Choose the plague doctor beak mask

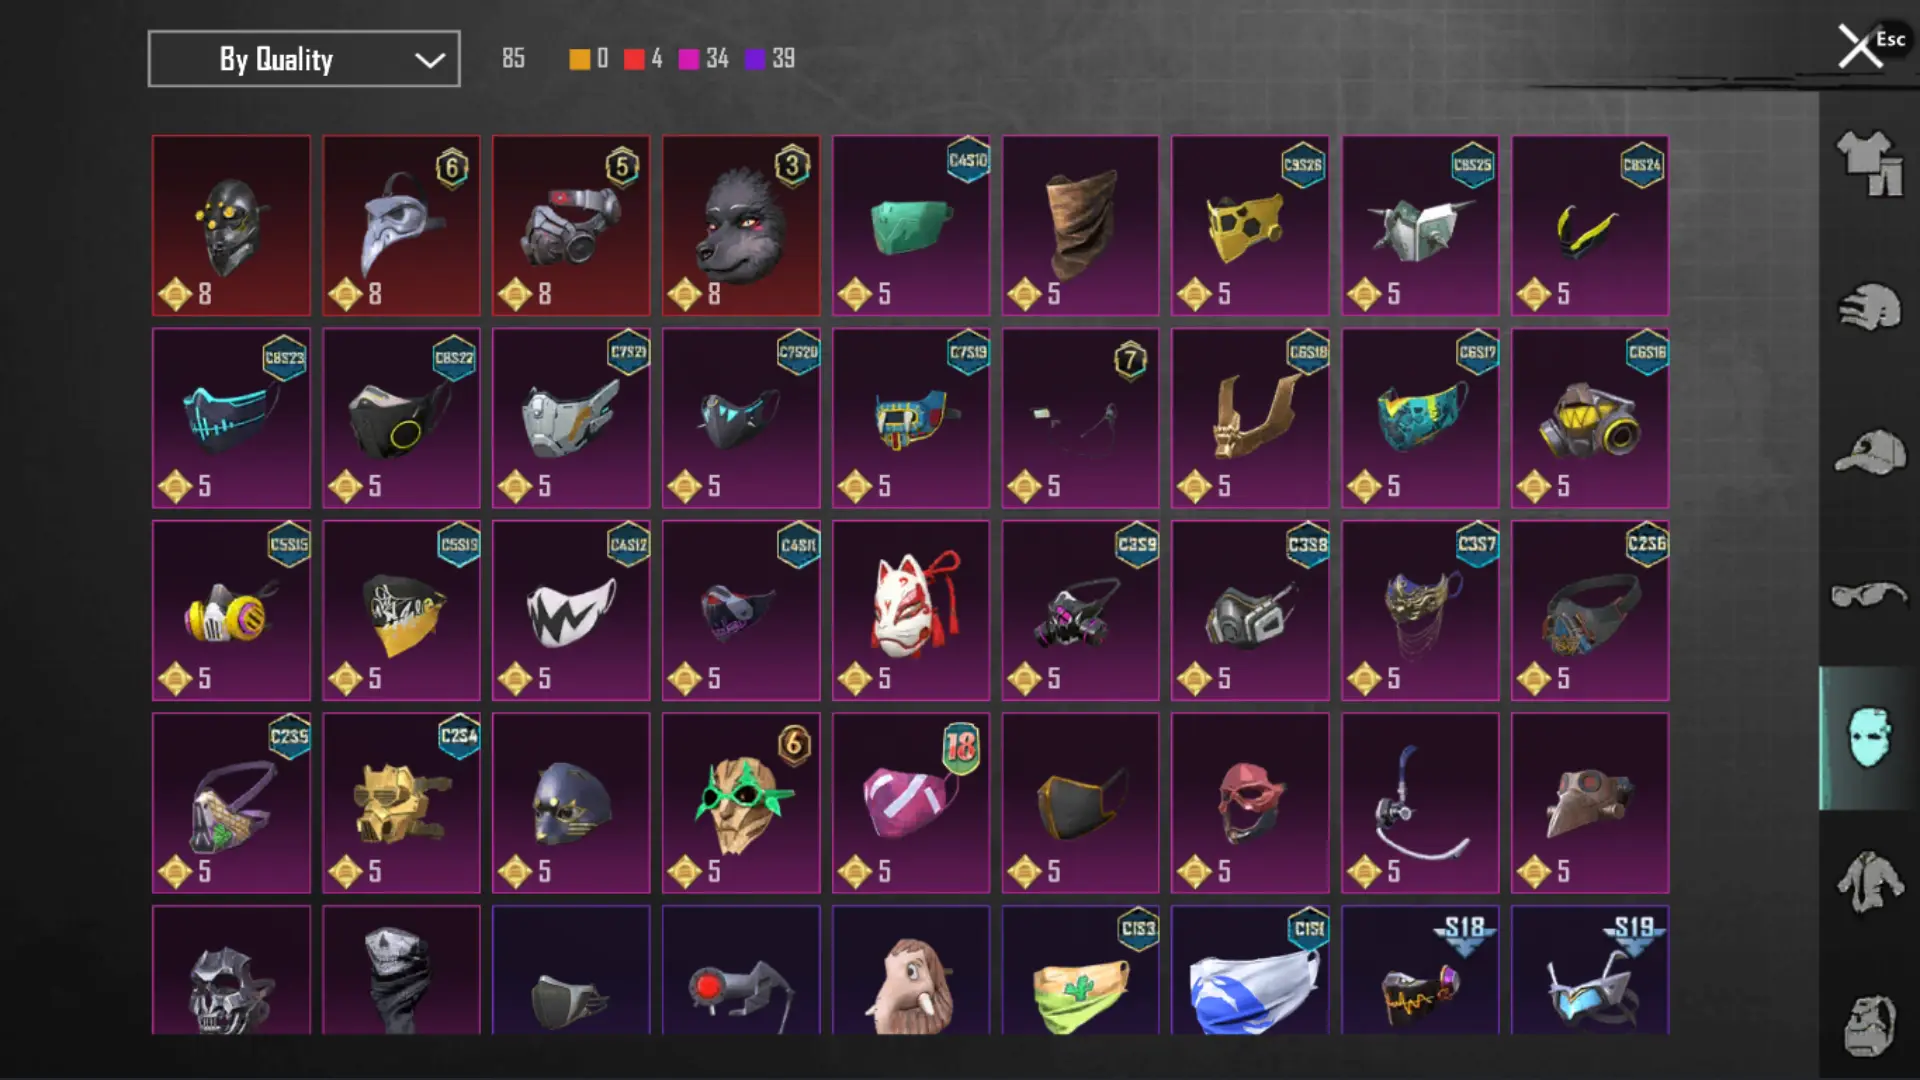(401, 226)
